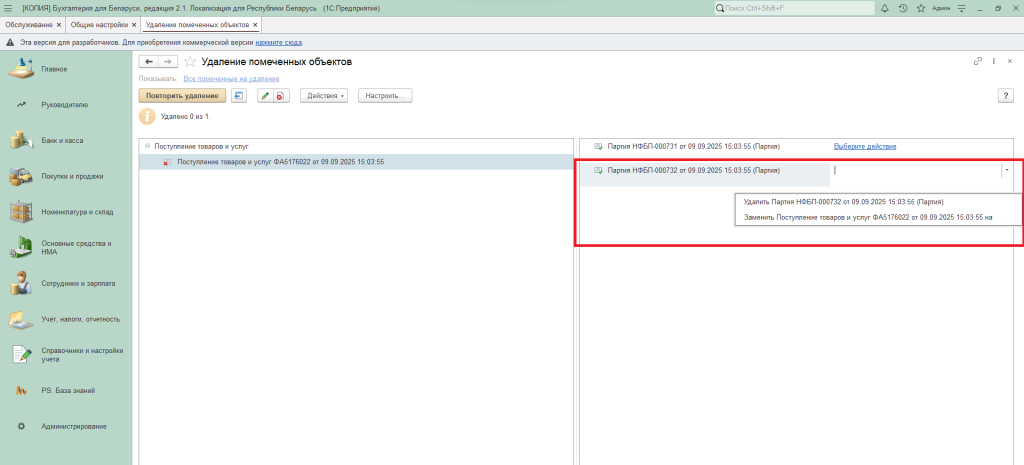Open the history clock icon
Viewport: 1024px width, 465px height.
(903, 8)
